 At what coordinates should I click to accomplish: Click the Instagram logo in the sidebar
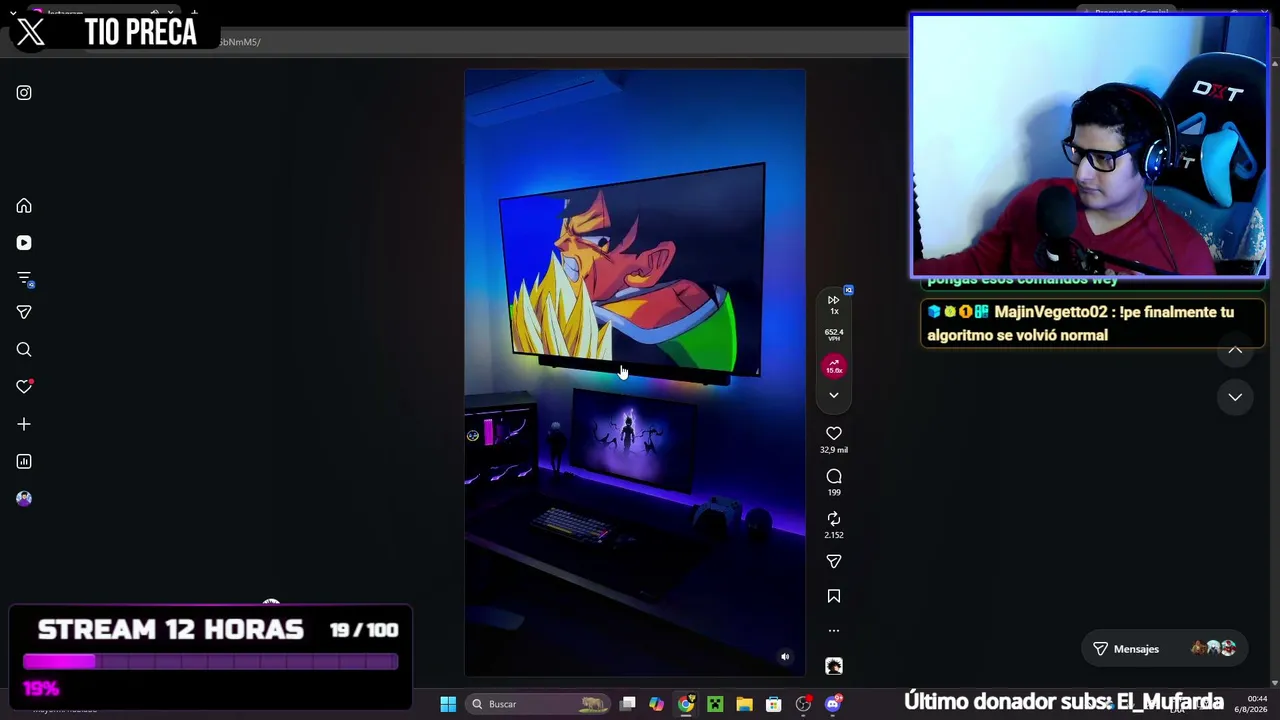coord(24,93)
